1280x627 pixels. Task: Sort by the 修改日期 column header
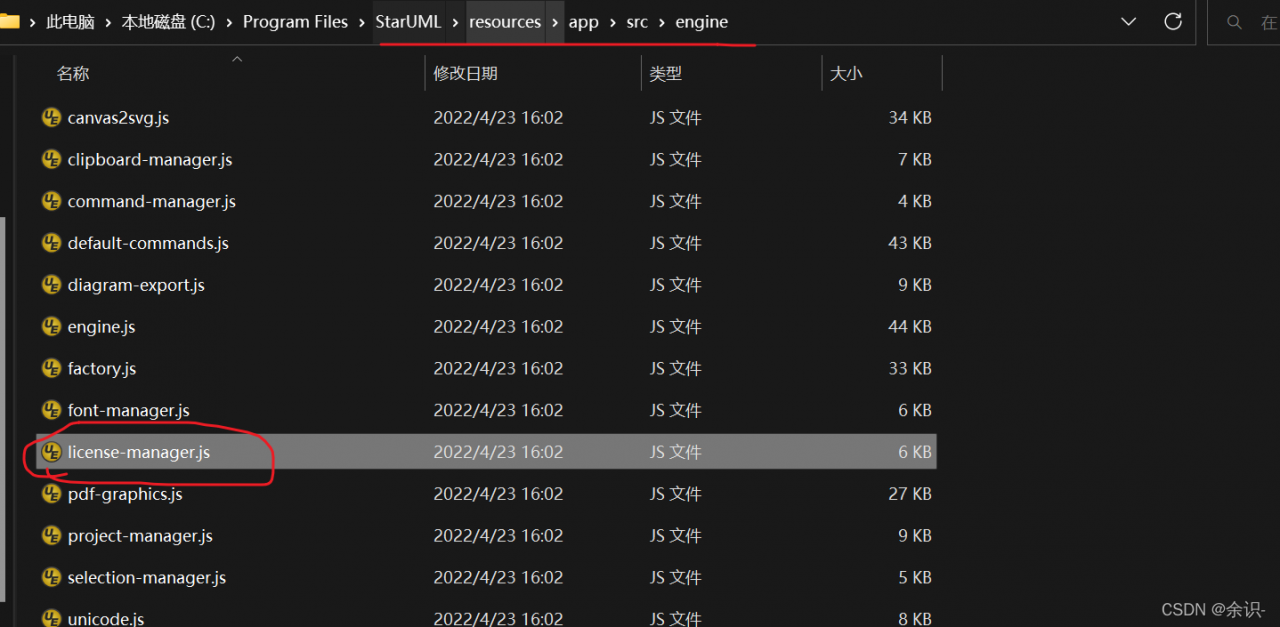coord(465,74)
